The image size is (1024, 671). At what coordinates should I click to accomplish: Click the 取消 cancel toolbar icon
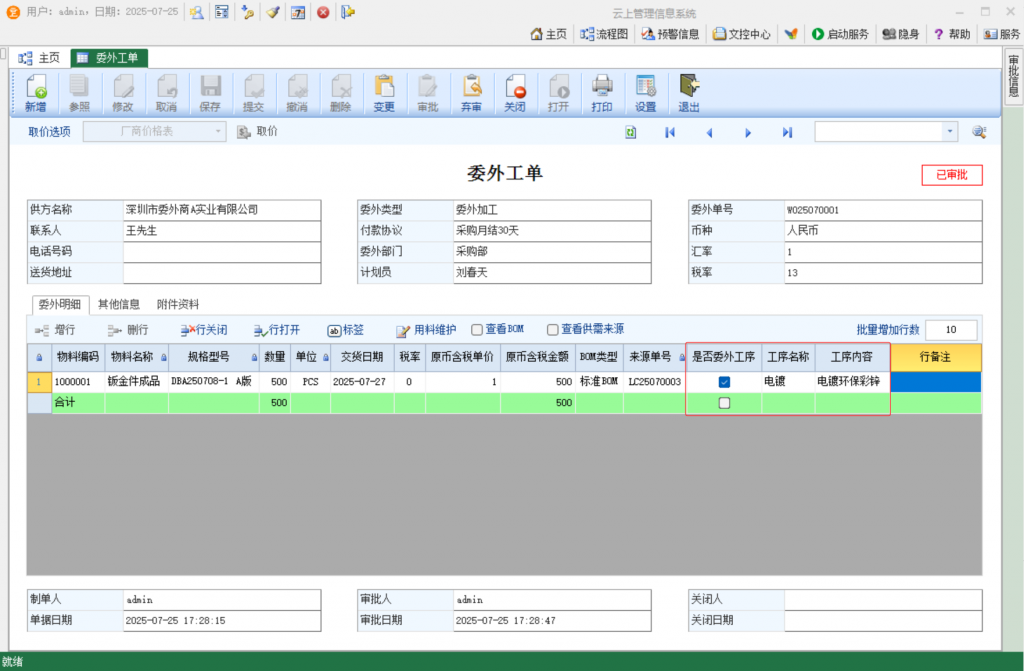click(167, 93)
